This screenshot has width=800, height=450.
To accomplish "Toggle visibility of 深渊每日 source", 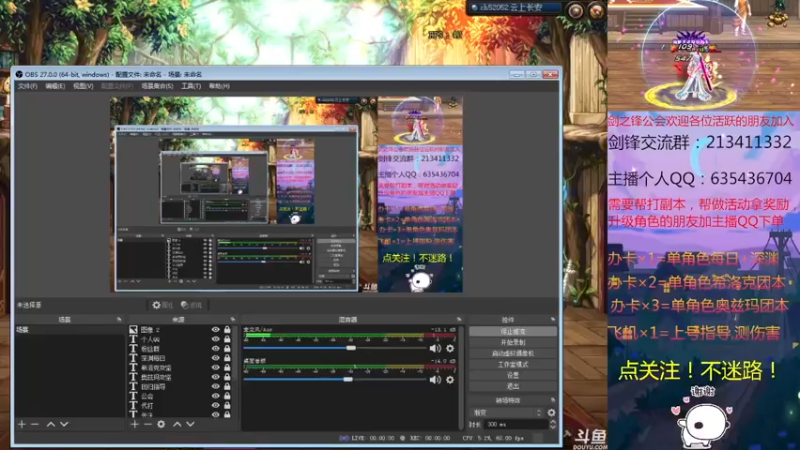I will click(x=216, y=358).
